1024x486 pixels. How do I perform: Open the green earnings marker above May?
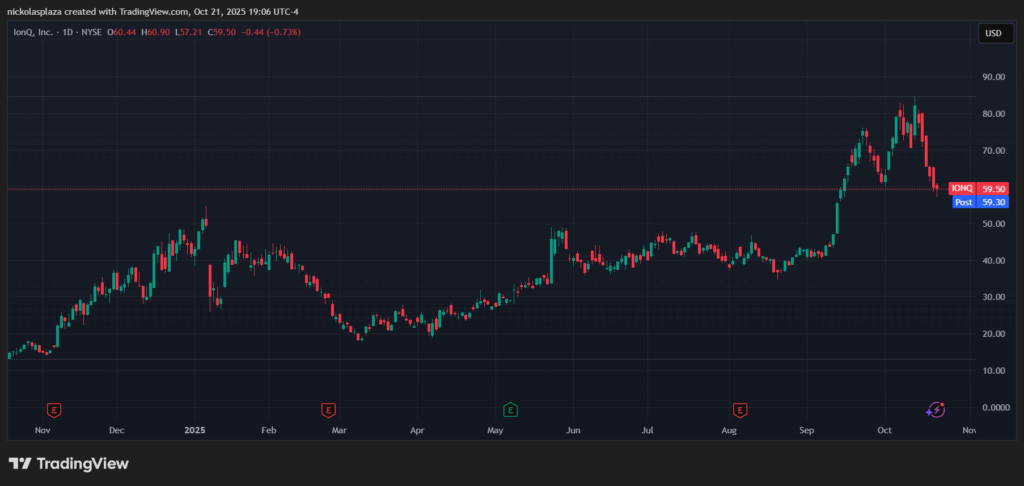[510, 409]
